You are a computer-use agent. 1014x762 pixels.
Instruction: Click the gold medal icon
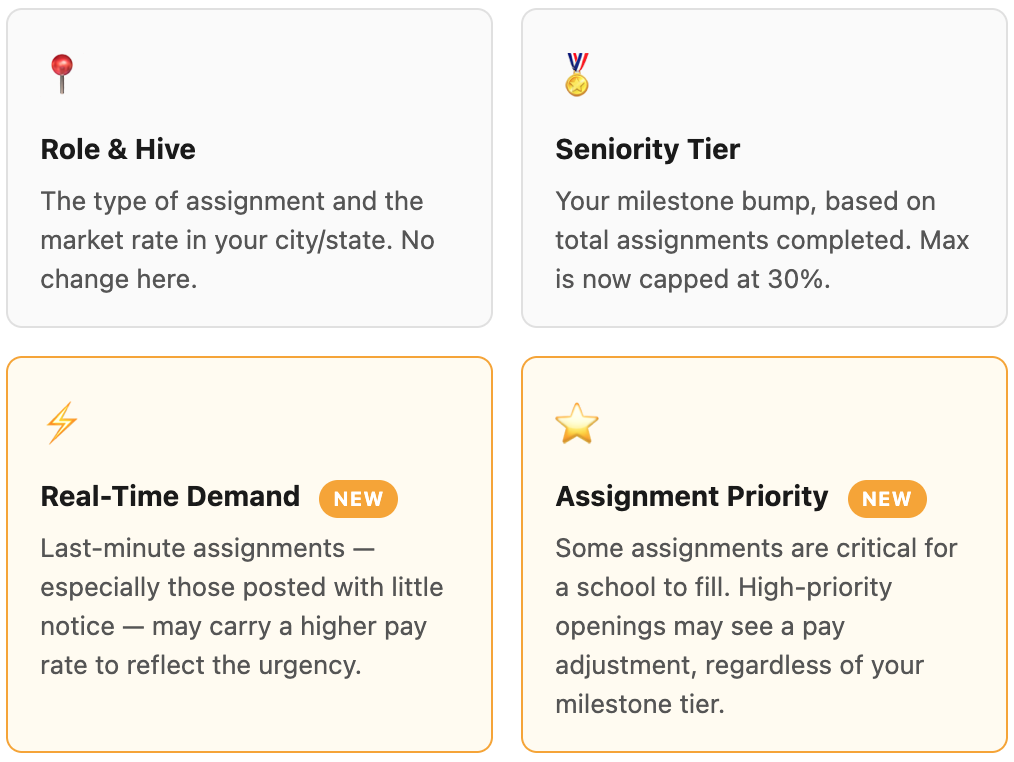[577, 74]
